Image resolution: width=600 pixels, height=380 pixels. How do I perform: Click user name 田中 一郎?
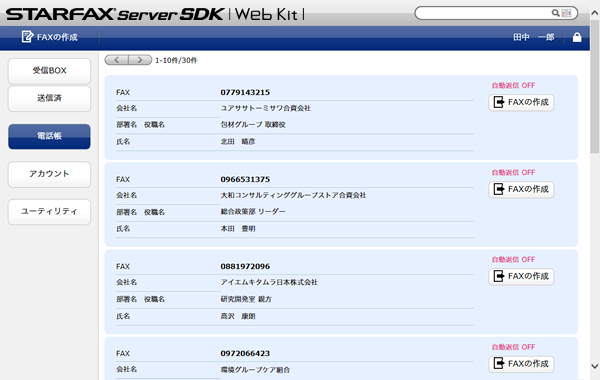(533, 37)
